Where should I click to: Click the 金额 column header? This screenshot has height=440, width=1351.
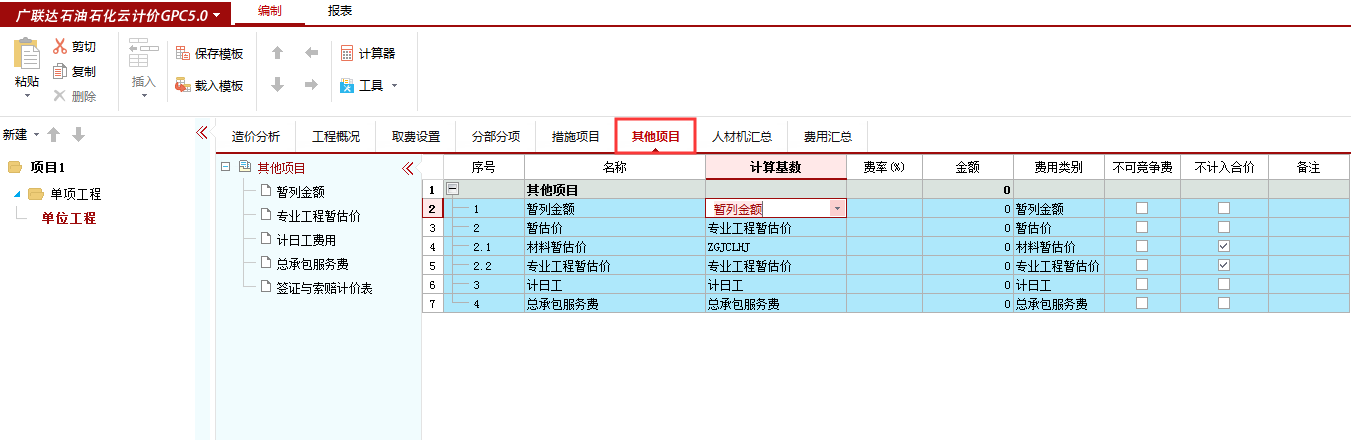(967, 167)
